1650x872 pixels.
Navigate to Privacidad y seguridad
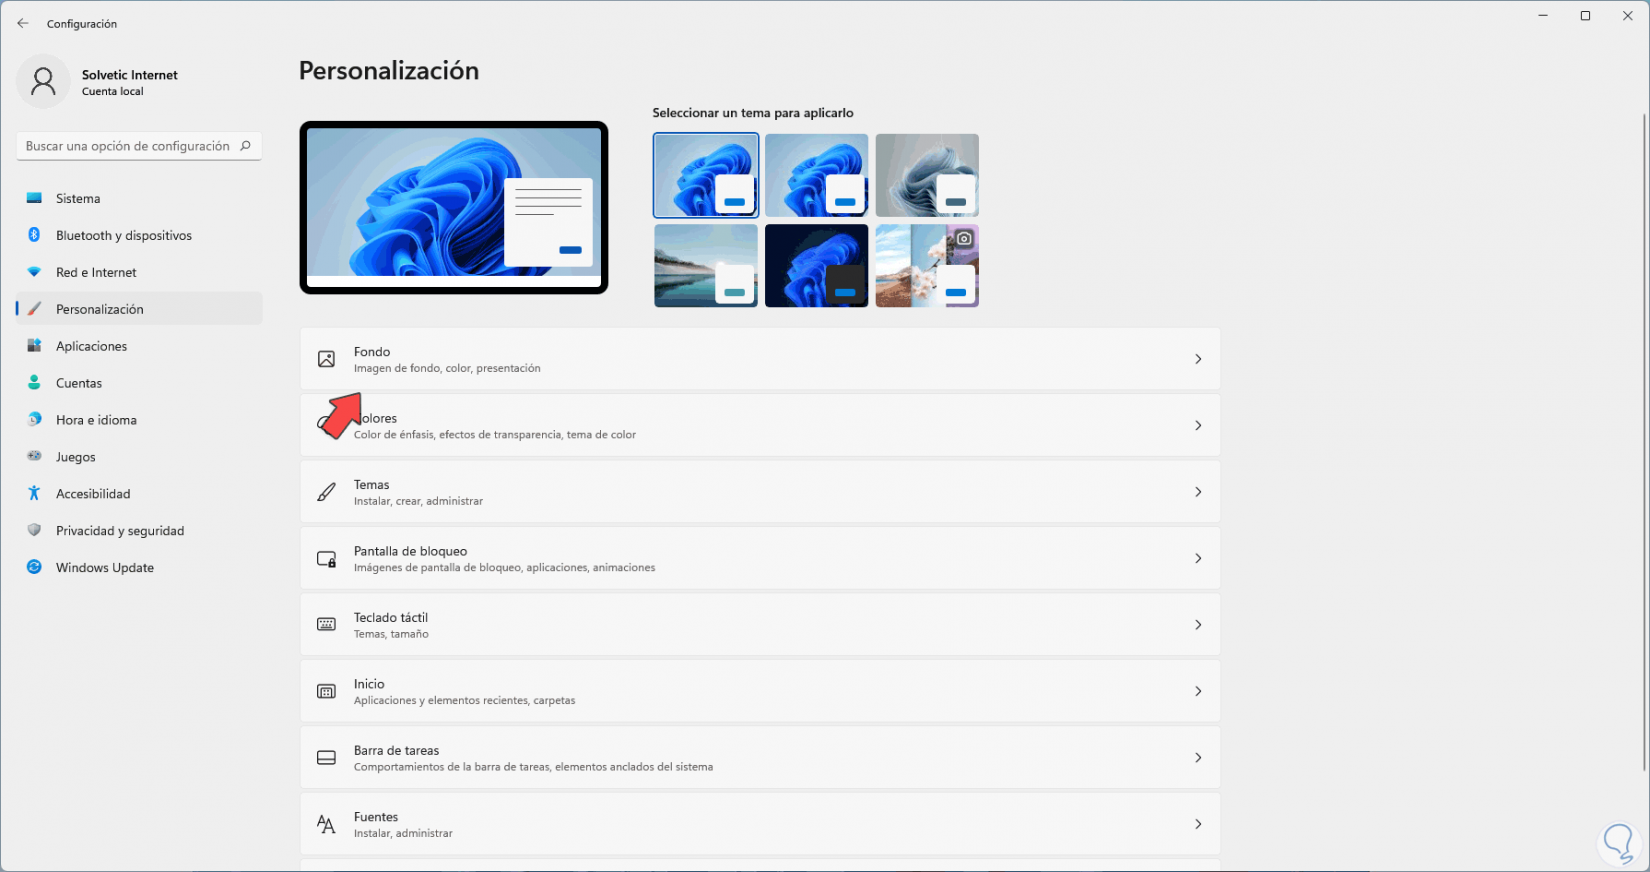coord(139,530)
